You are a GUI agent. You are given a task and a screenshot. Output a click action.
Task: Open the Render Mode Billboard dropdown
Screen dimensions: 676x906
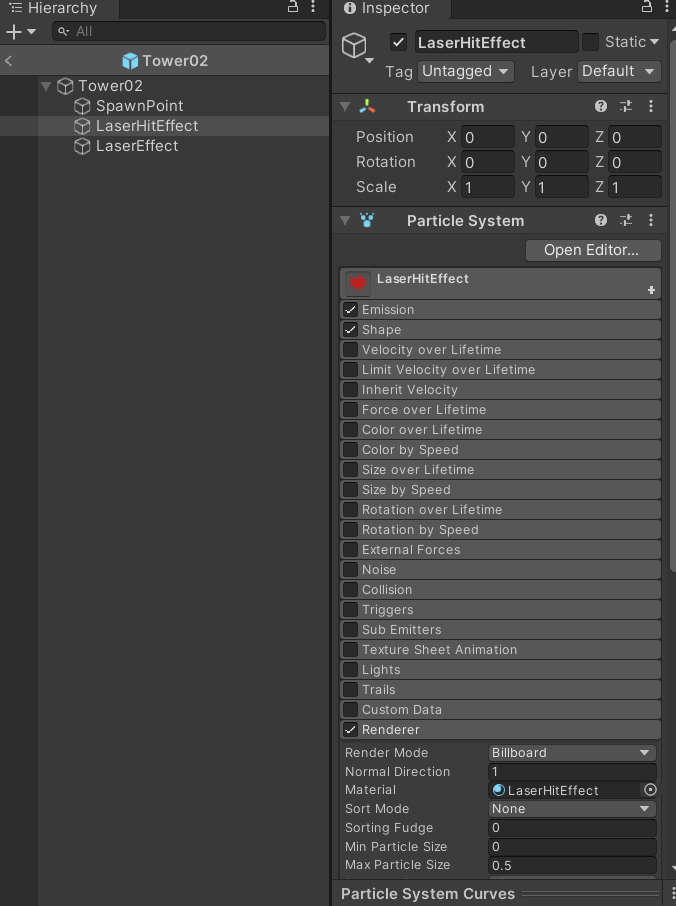click(572, 753)
